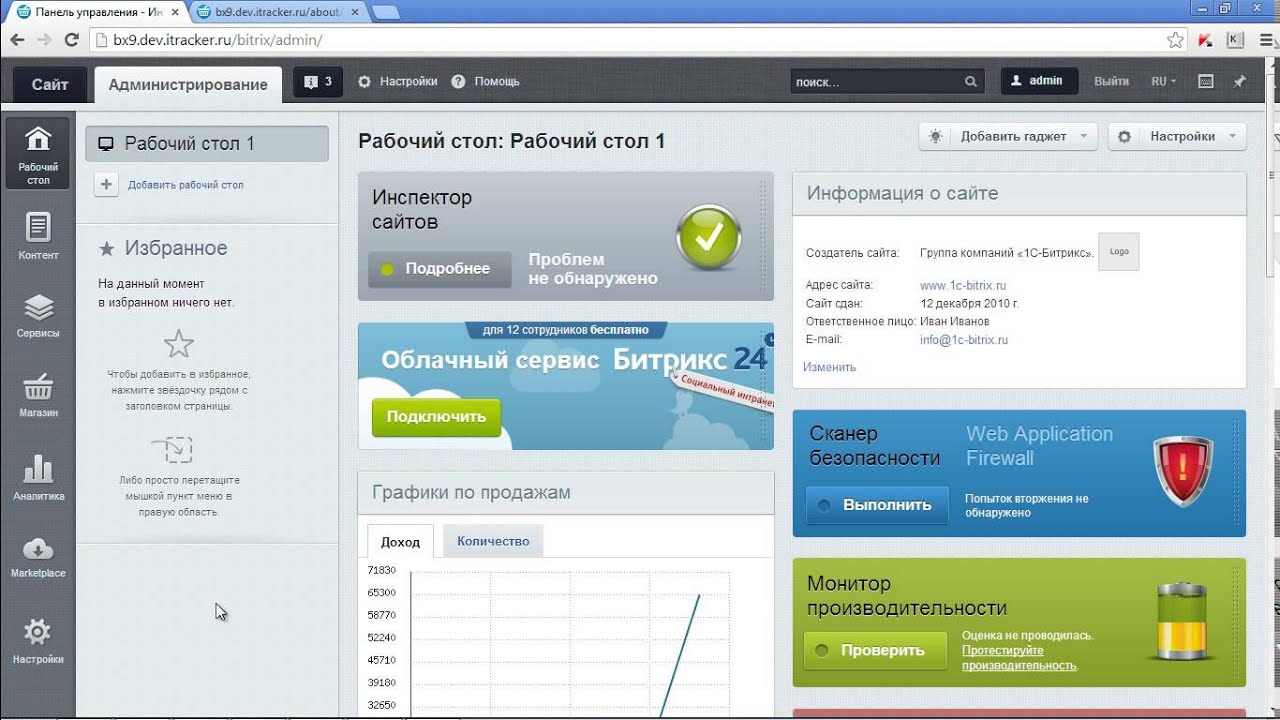The height and width of the screenshot is (720, 1280).
Task: Open Настройки in the top admin bar
Action: pyautogui.click(x=398, y=82)
